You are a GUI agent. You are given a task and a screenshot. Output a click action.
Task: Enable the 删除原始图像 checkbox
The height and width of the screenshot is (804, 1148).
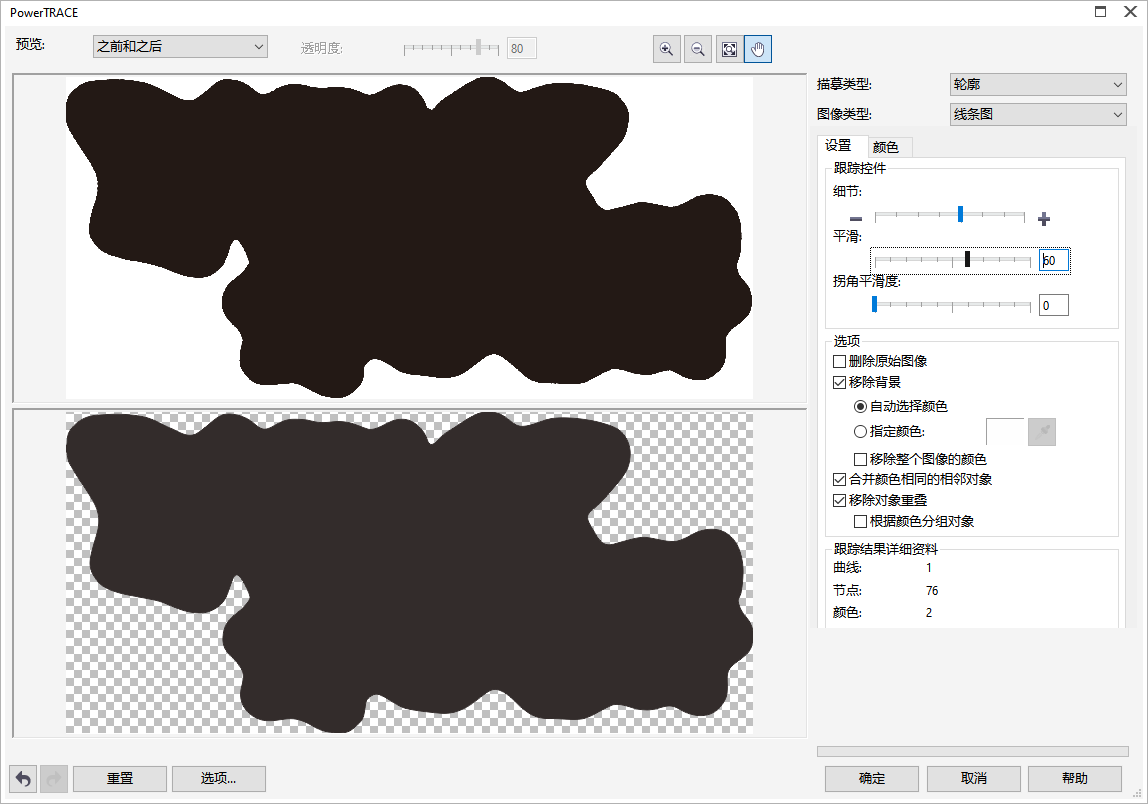click(840, 361)
